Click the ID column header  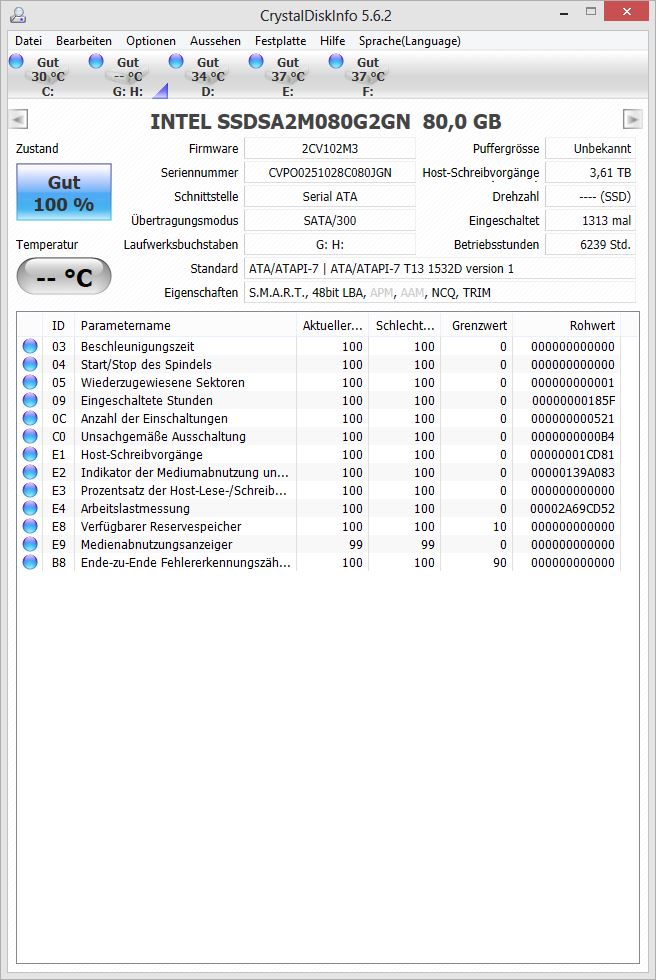(x=58, y=326)
